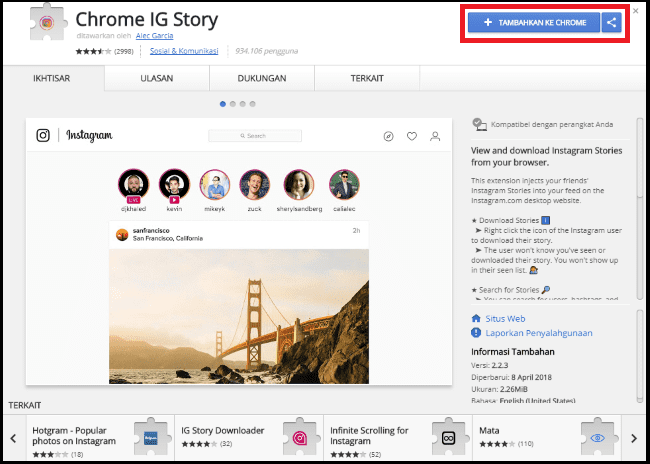The image size is (650, 464).
Task: Click the compatible device checkmark icon
Action: pyautogui.click(x=479, y=124)
